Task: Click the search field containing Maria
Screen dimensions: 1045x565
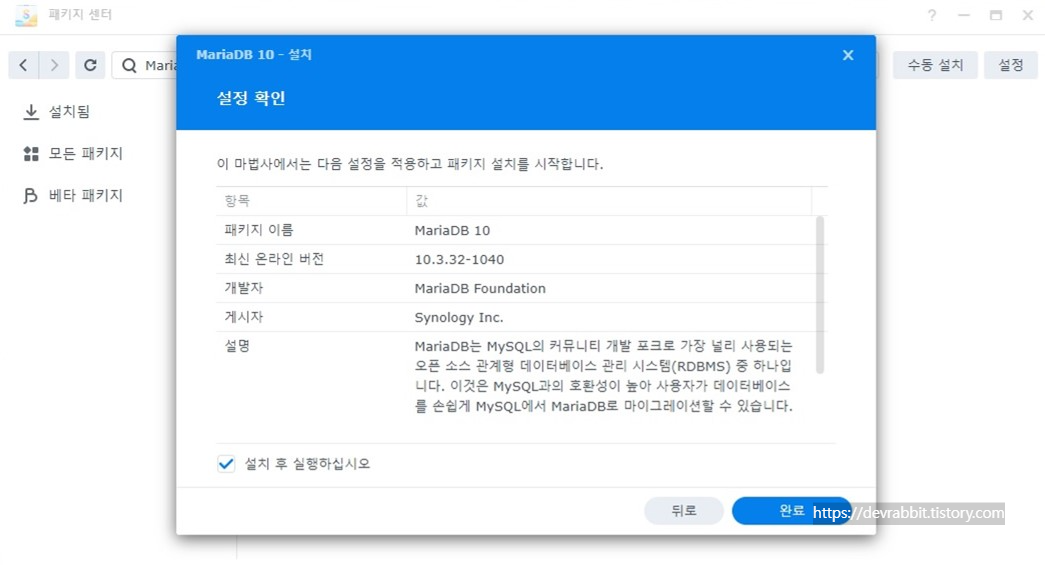Action: [x=145, y=65]
